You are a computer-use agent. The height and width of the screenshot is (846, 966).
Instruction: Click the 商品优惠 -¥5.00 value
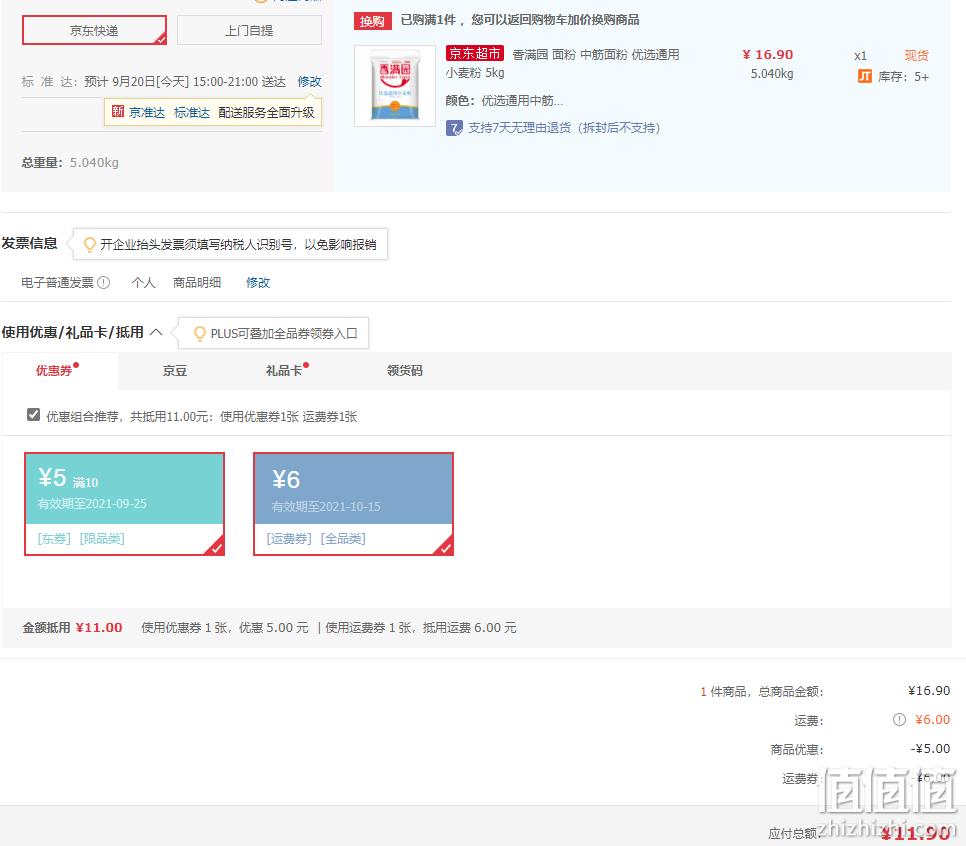click(930, 749)
